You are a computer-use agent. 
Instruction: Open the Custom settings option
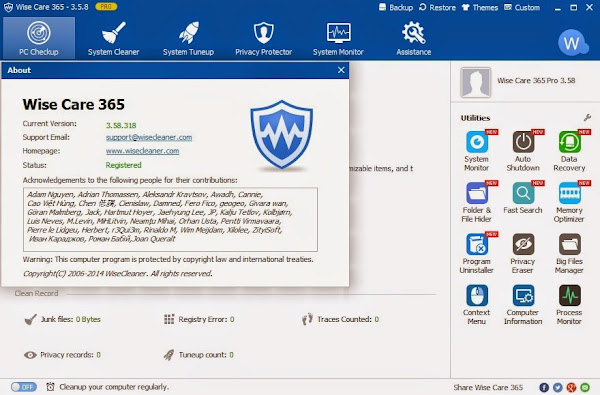tap(522, 7)
